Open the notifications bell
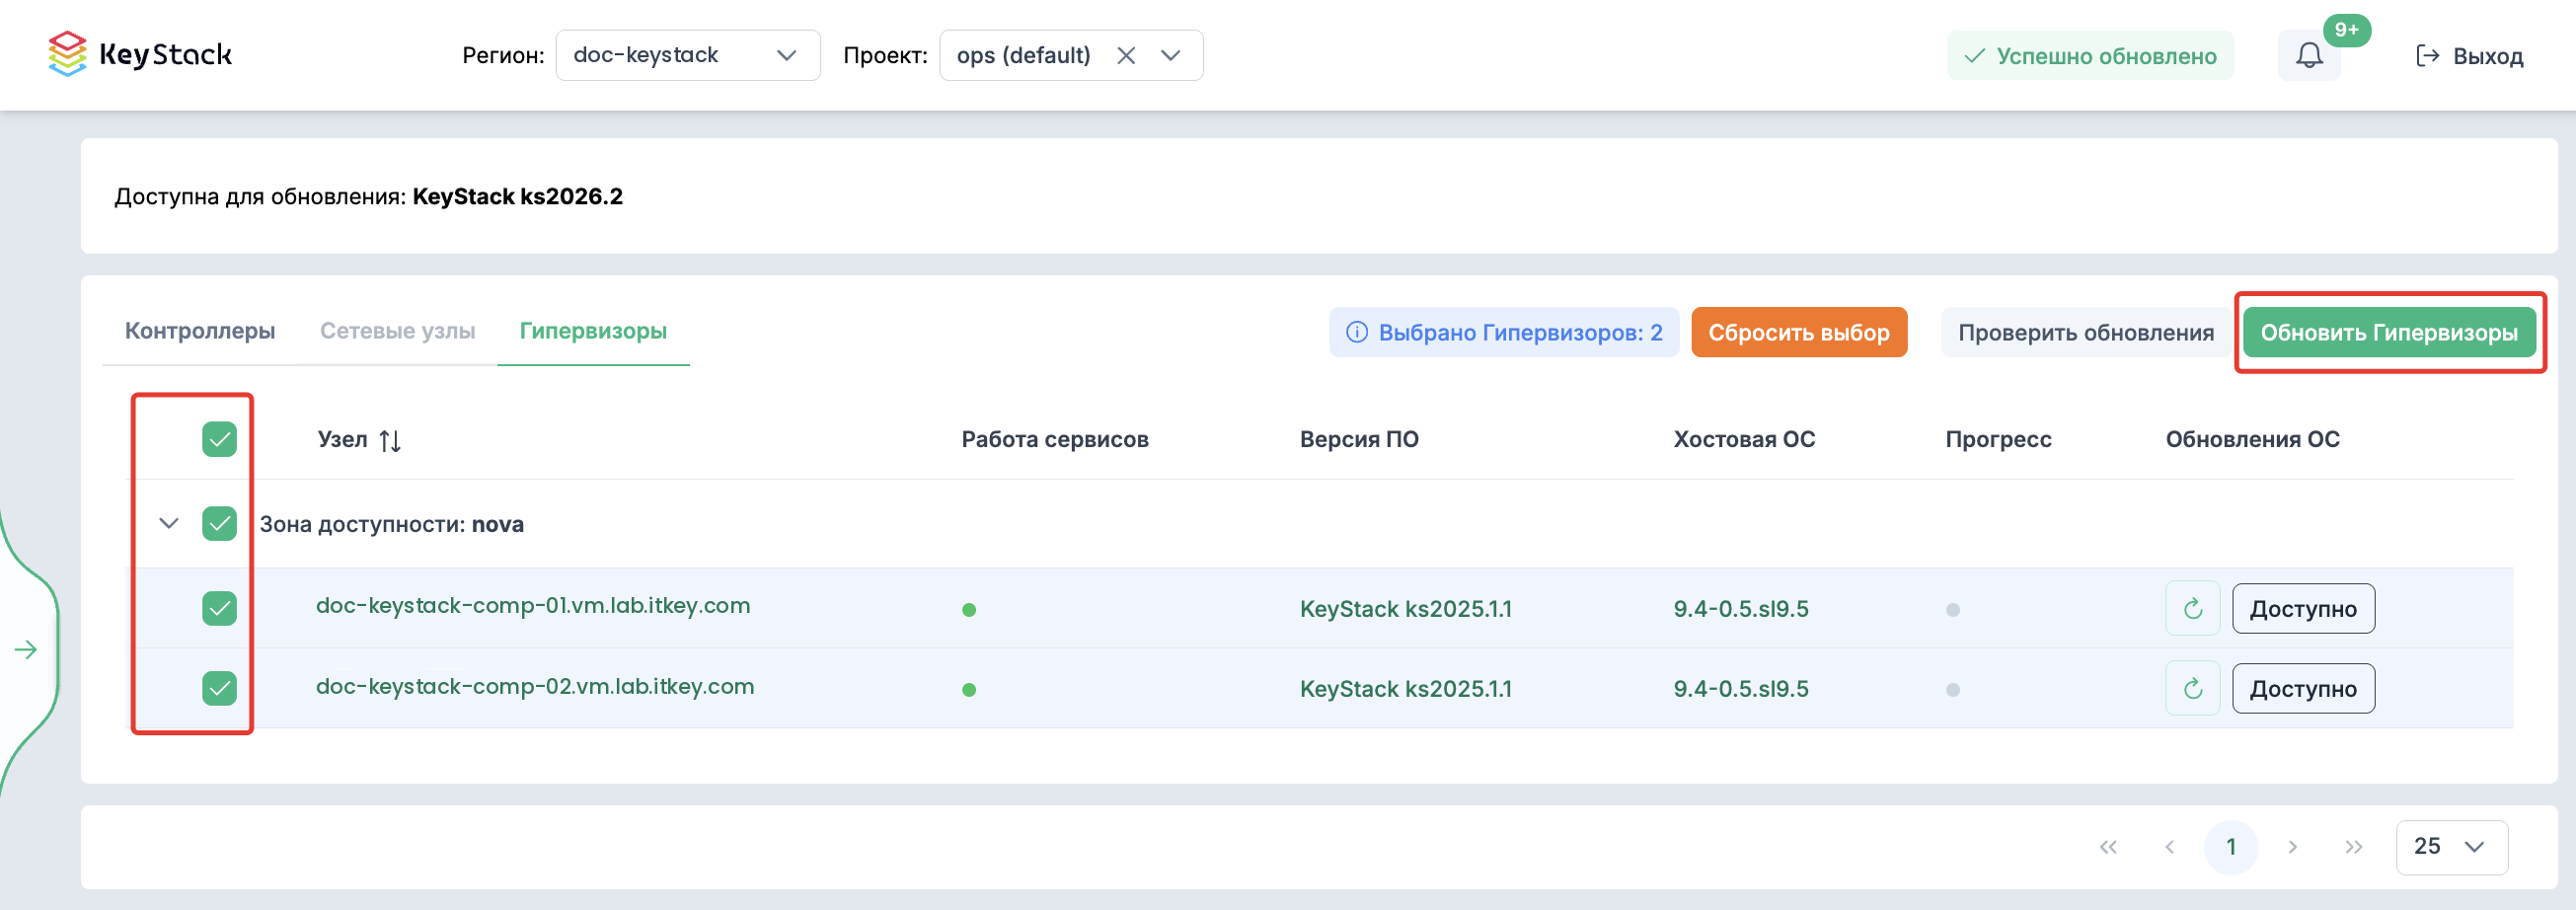Viewport: 2576px width, 910px height. coord(2309,55)
